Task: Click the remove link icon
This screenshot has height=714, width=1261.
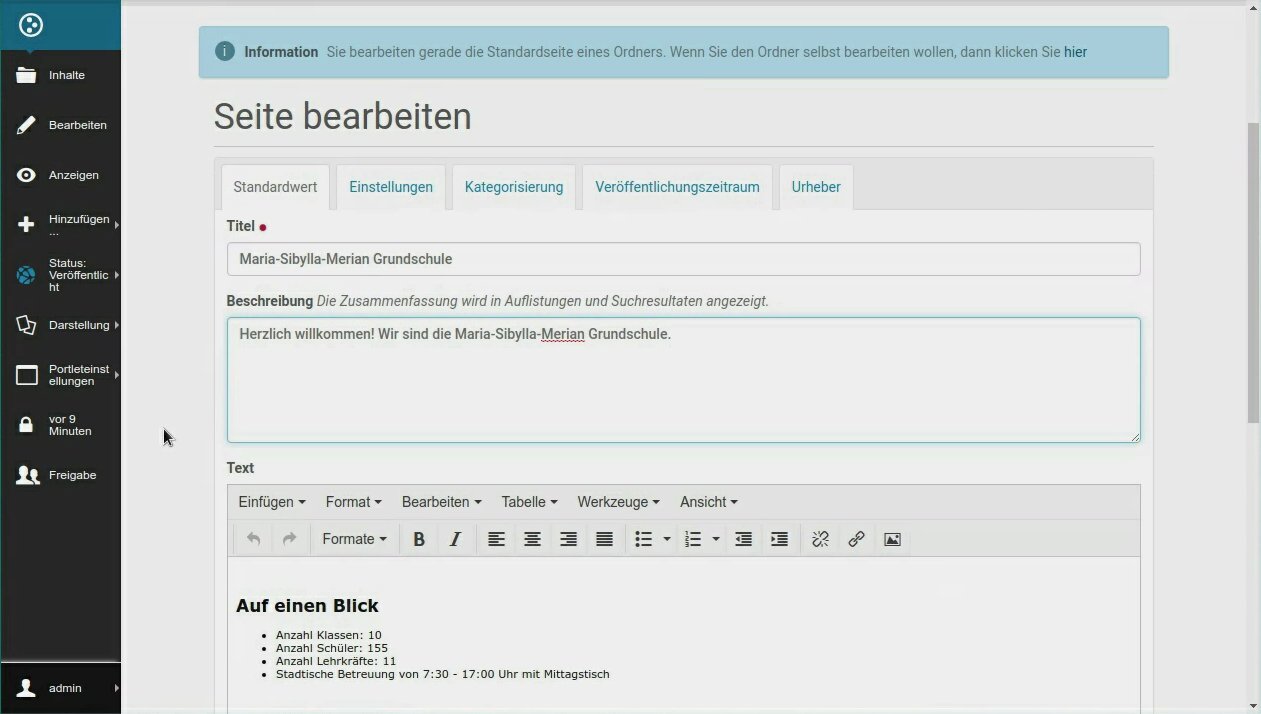Action: coord(820,539)
